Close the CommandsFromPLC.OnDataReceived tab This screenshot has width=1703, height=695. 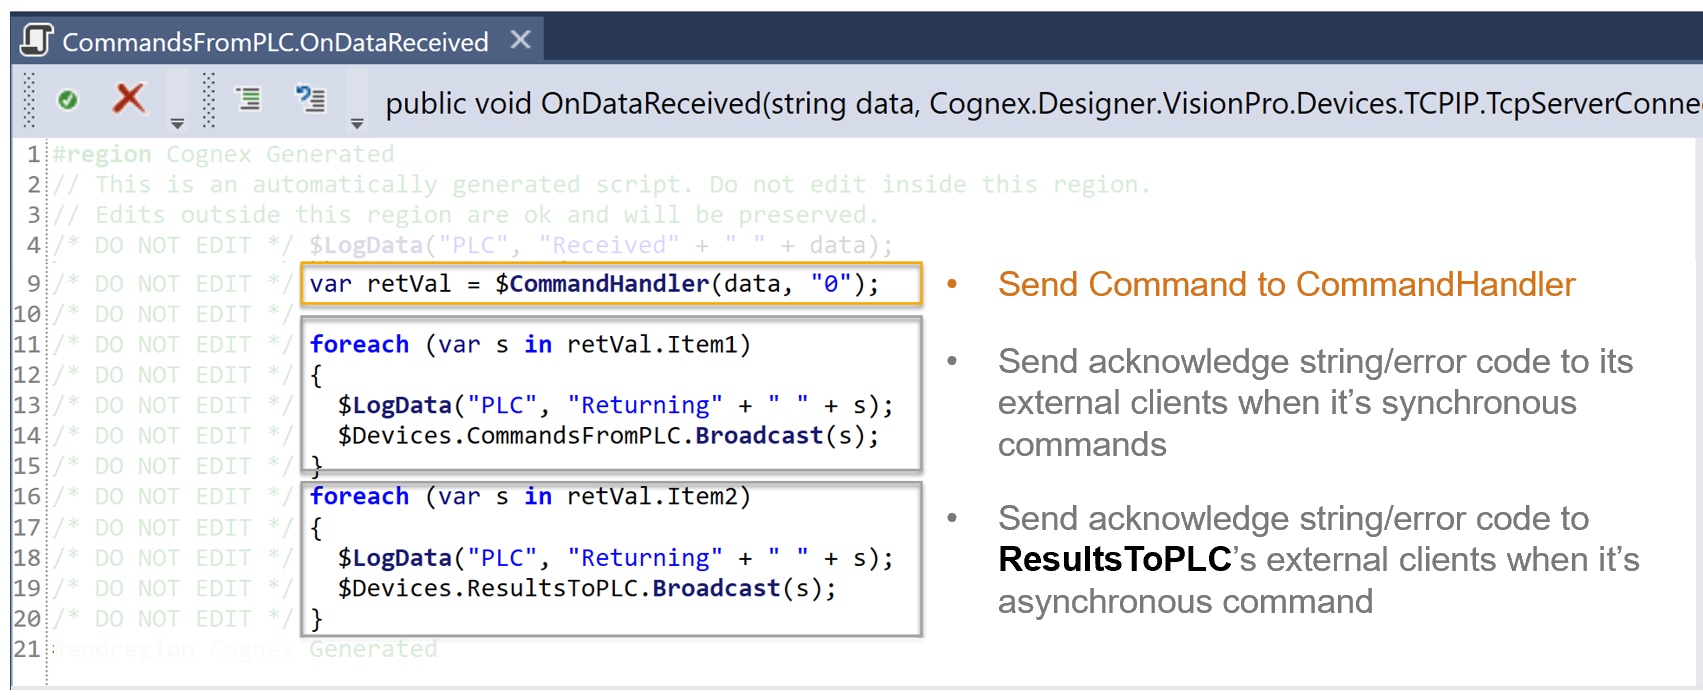(520, 39)
